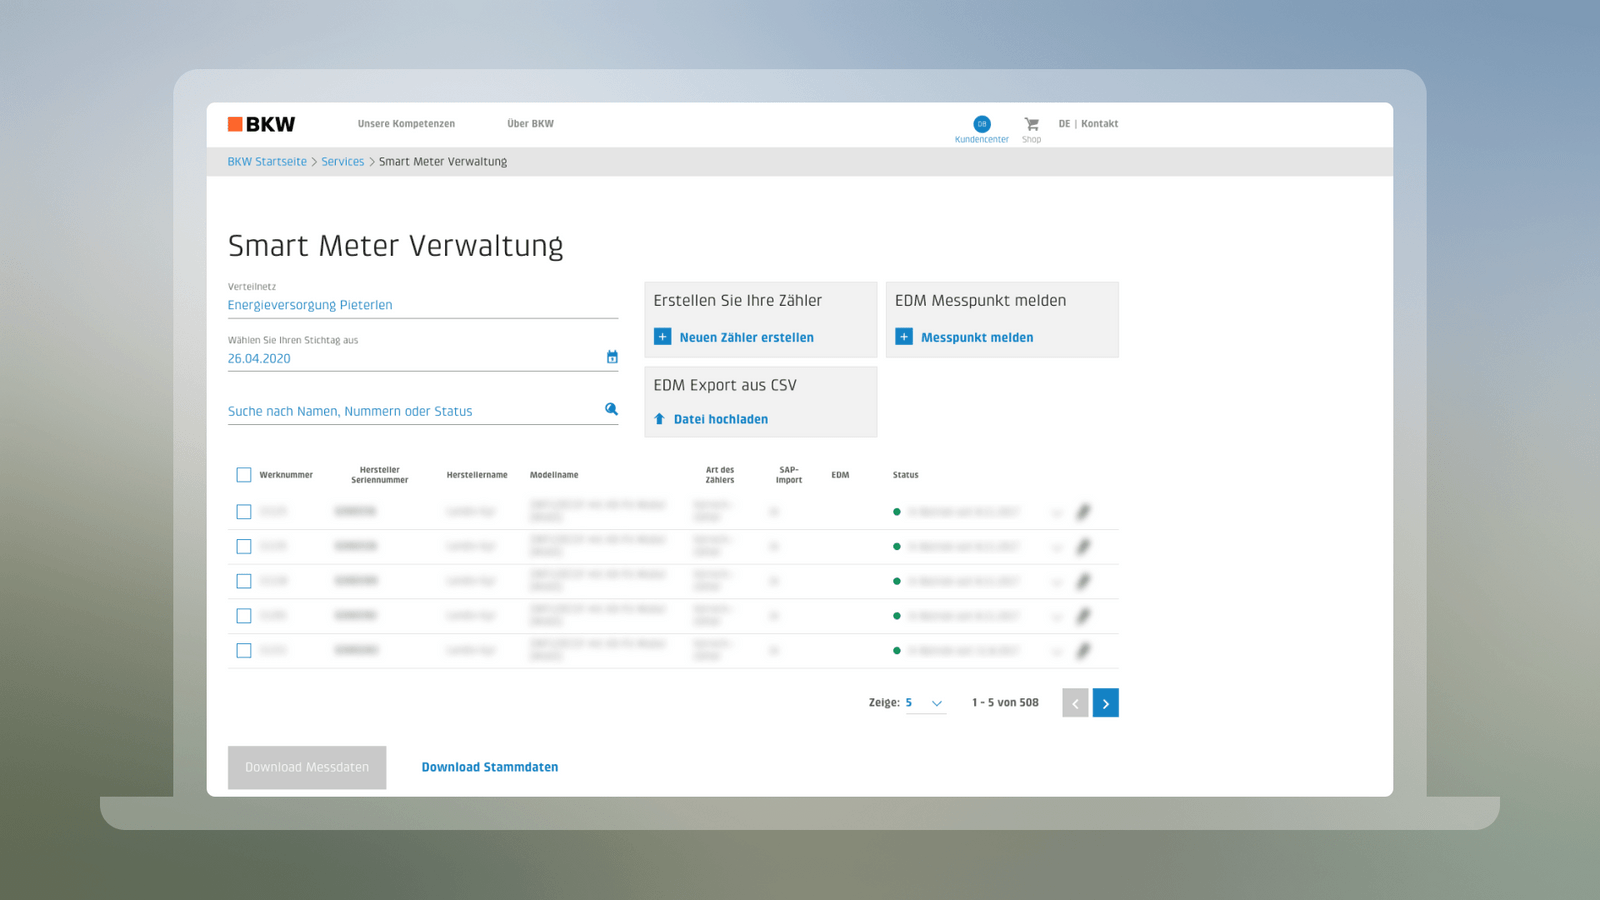Open the Zeige page size dropdown
The image size is (1600, 900).
pos(935,703)
